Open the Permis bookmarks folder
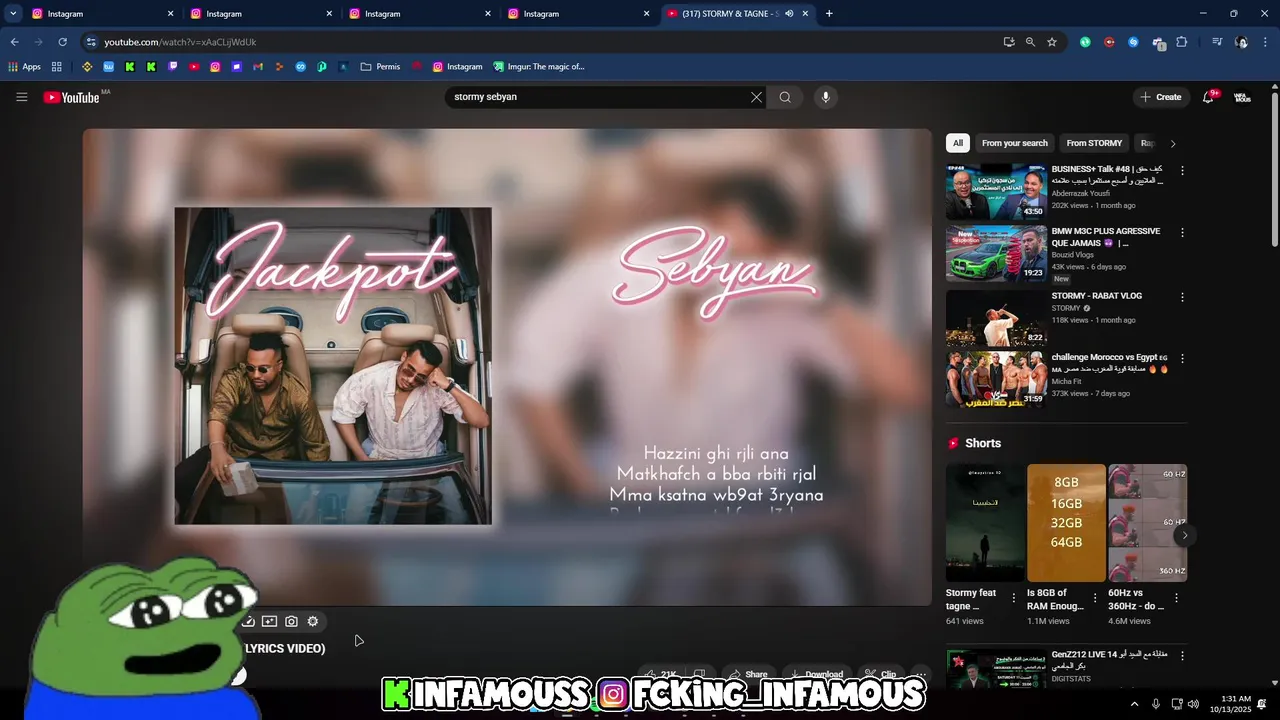1280x720 pixels. click(x=380, y=67)
